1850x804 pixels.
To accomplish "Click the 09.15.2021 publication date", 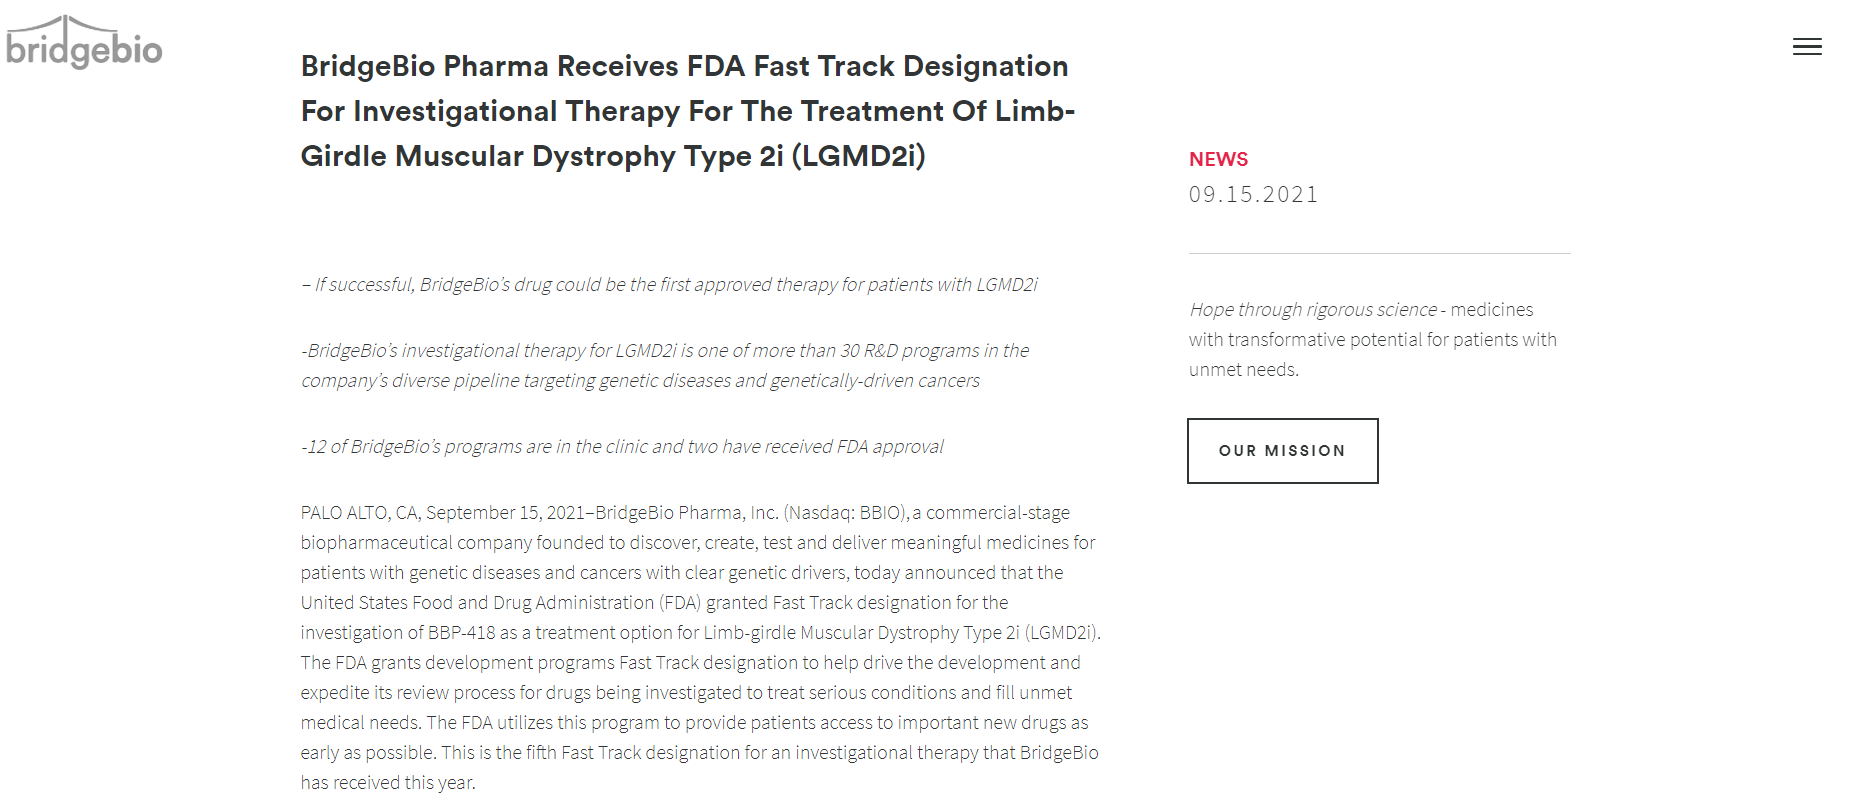I will pos(1254,195).
